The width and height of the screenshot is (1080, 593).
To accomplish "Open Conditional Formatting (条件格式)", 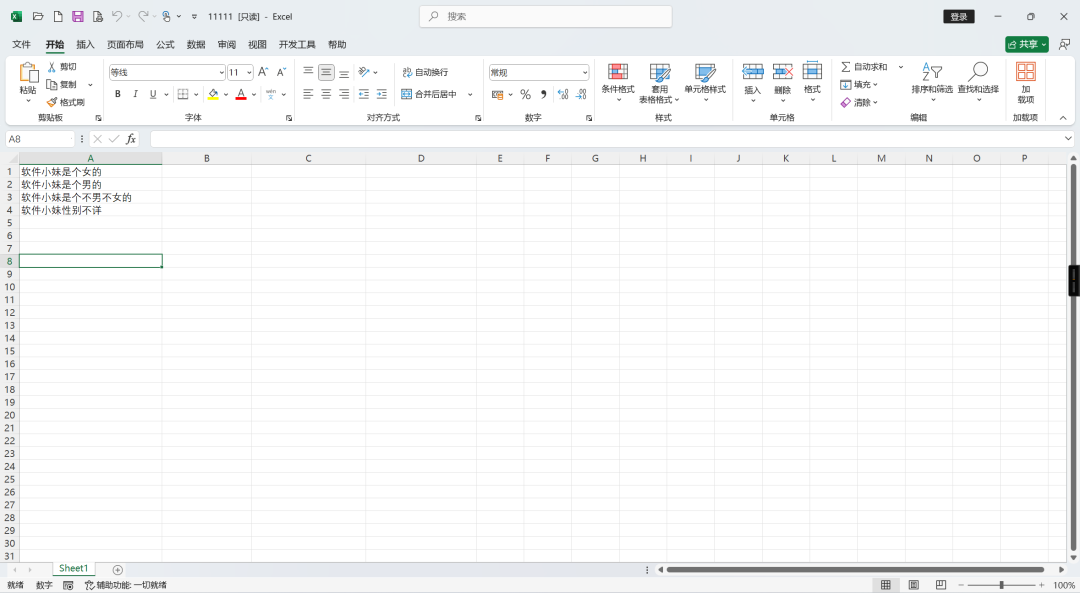I will 618,73.
